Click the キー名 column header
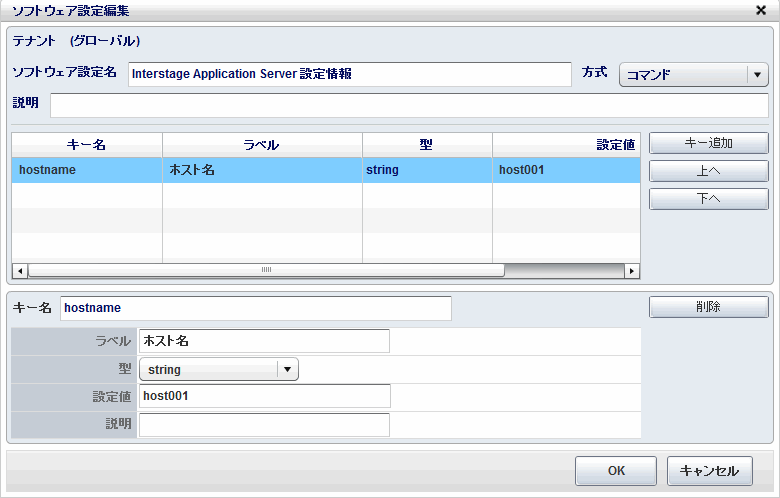780x498 pixels. point(86,145)
